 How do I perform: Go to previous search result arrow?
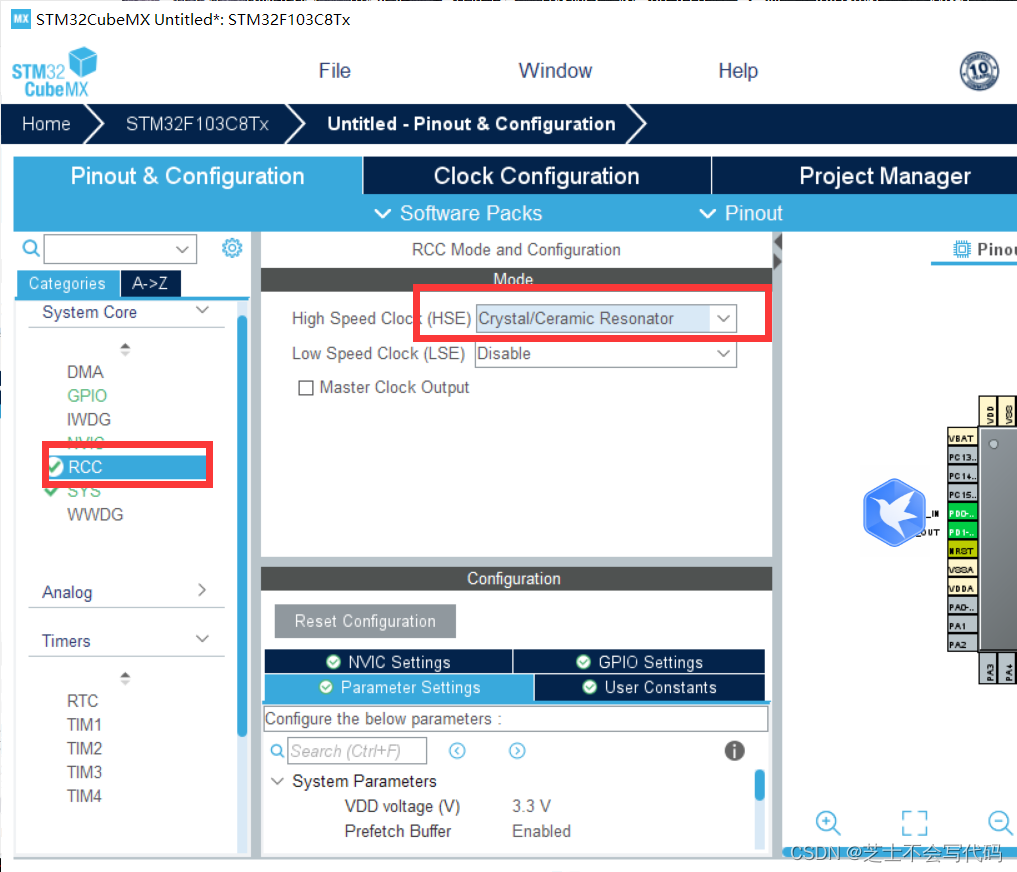pos(457,751)
